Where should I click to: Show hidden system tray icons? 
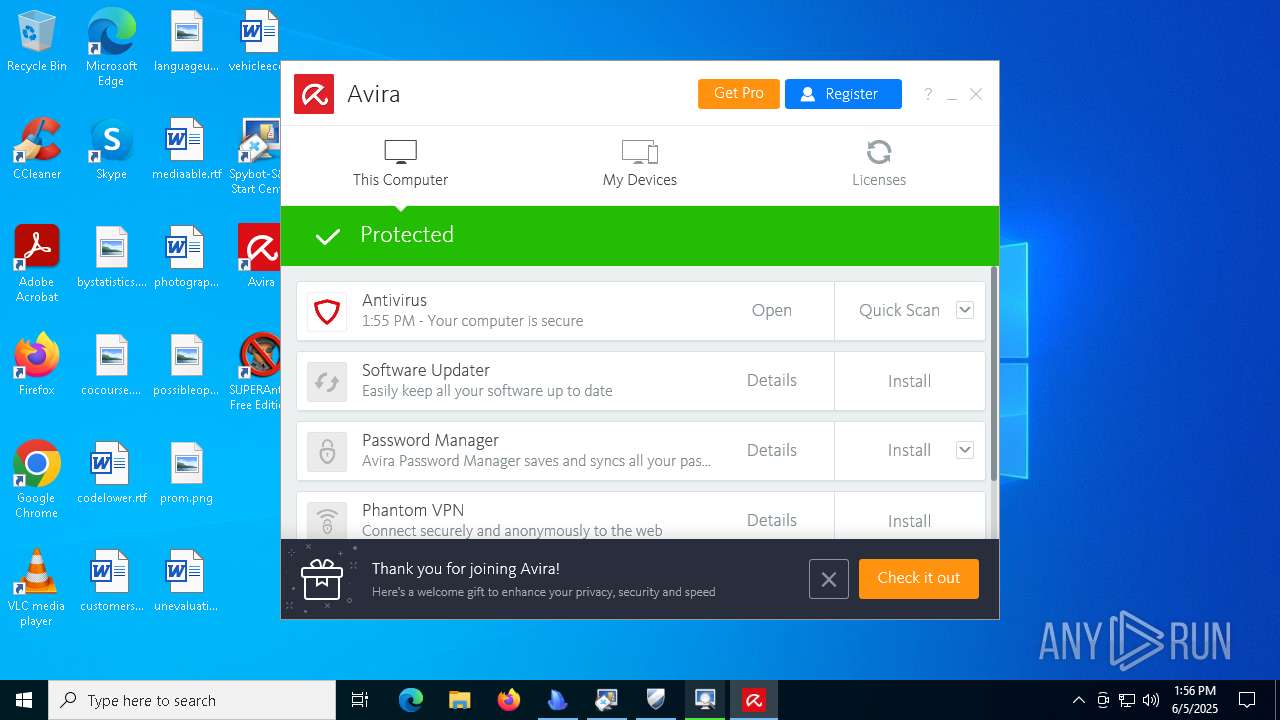tap(1078, 700)
